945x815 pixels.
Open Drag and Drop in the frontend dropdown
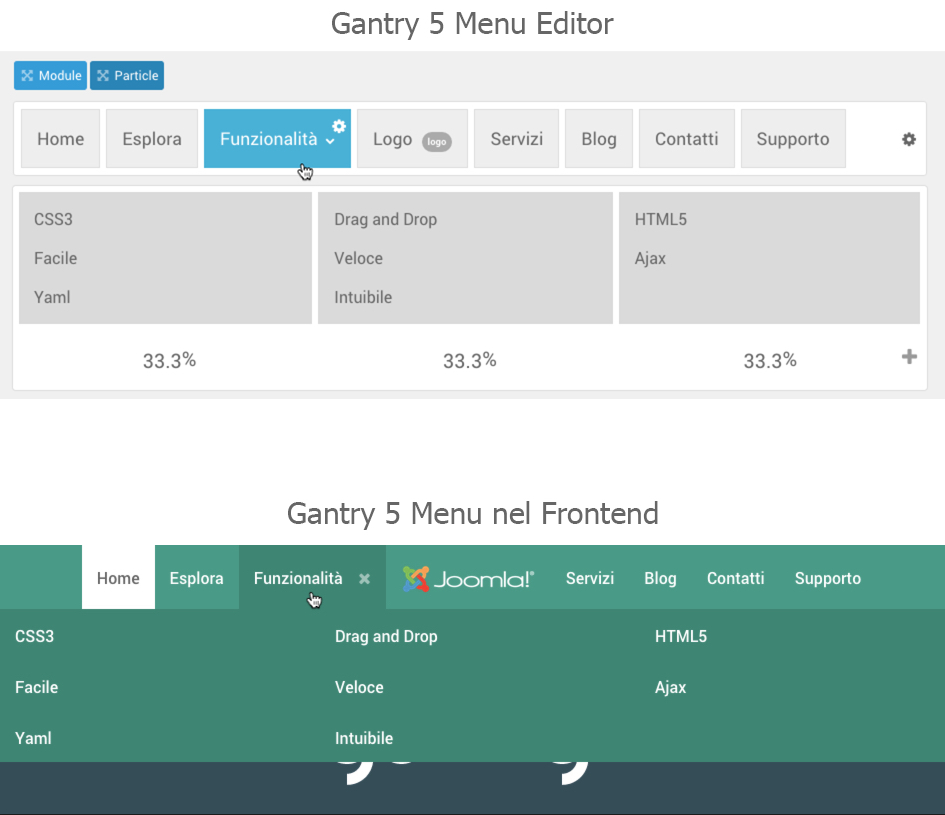(x=386, y=636)
